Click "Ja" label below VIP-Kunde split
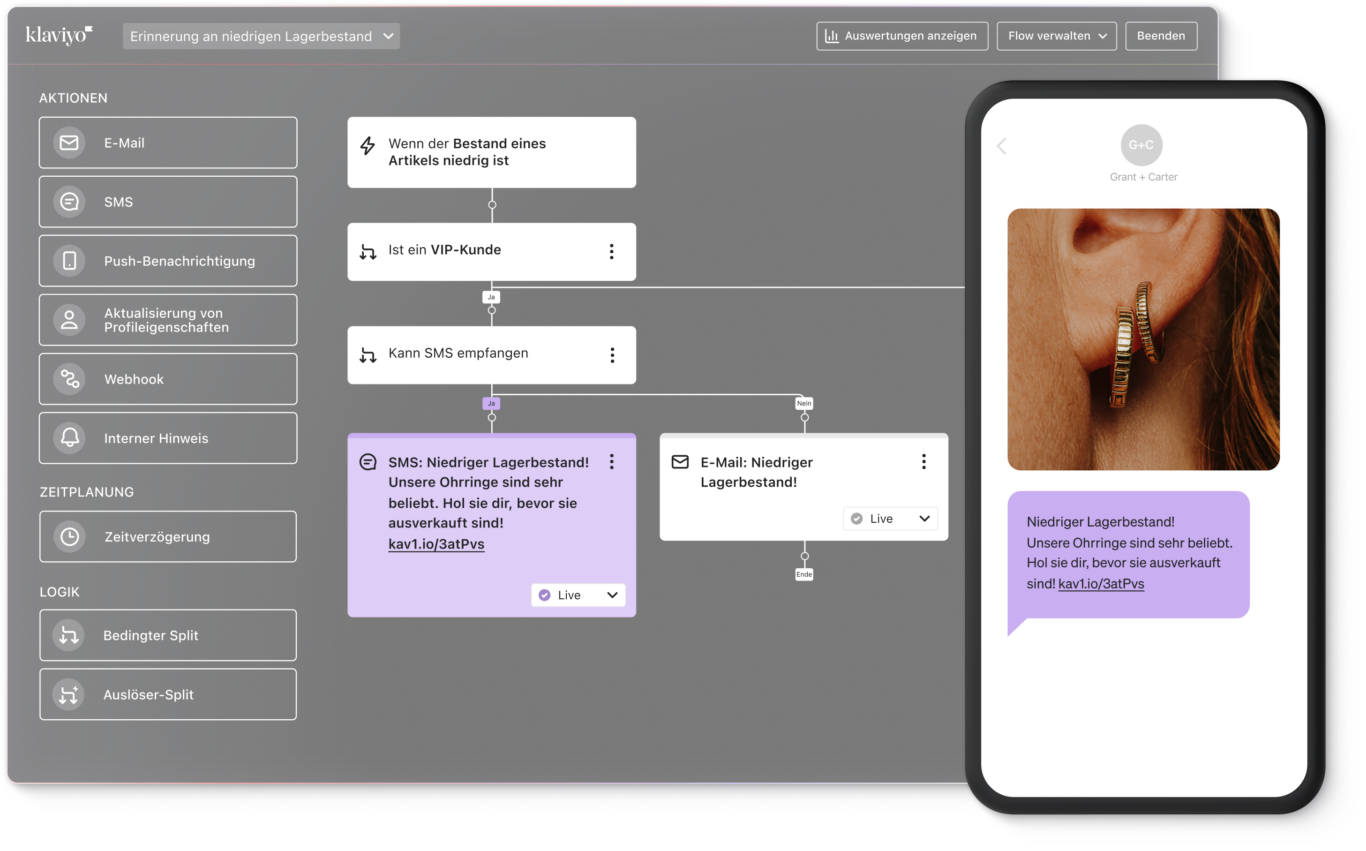The image size is (1366, 851). click(x=491, y=297)
